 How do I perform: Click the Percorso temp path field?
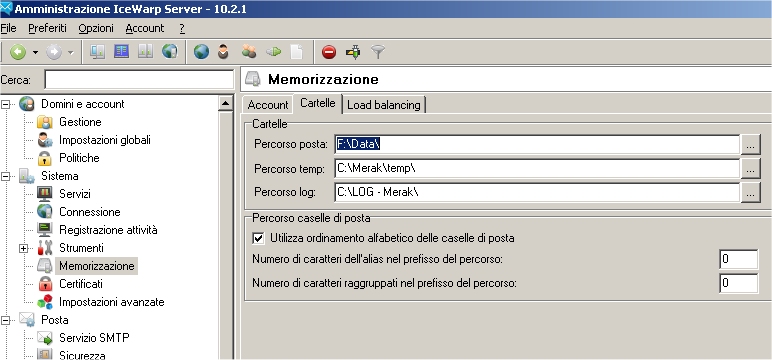(x=537, y=168)
